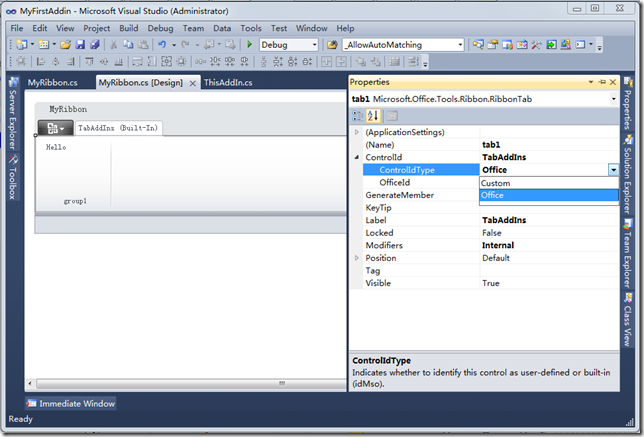
Task: Open the Properties panel window position menu arrow
Action: click(591, 82)
